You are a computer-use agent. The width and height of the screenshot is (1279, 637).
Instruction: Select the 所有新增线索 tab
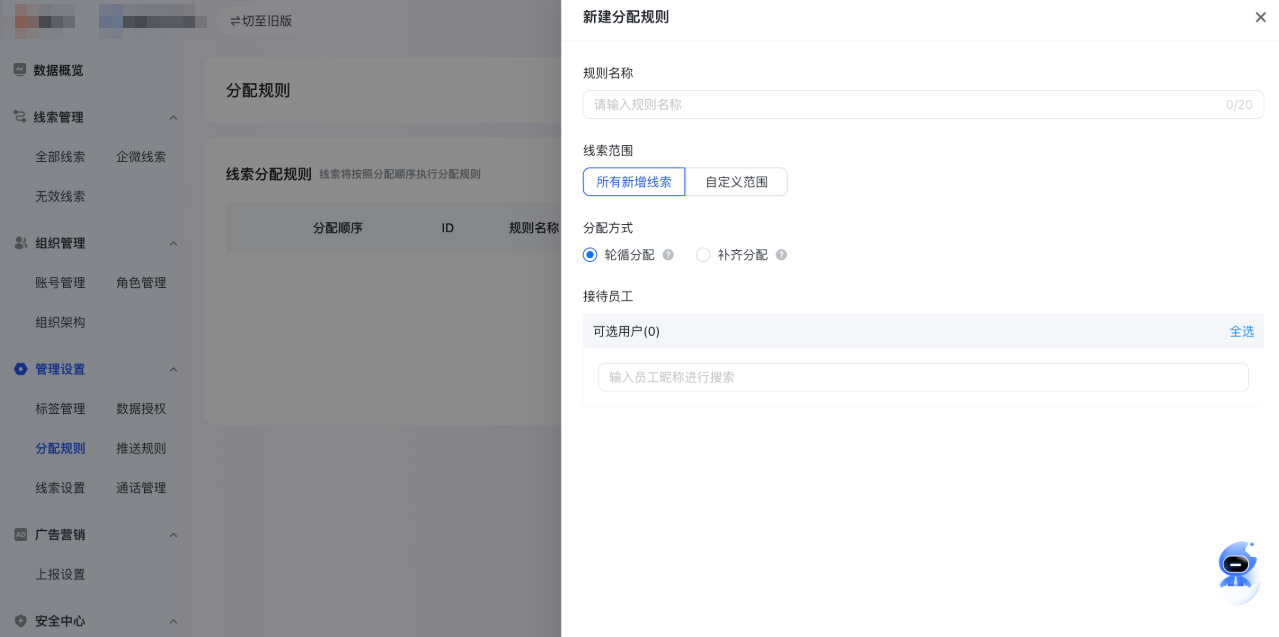[x=633, y=181]
